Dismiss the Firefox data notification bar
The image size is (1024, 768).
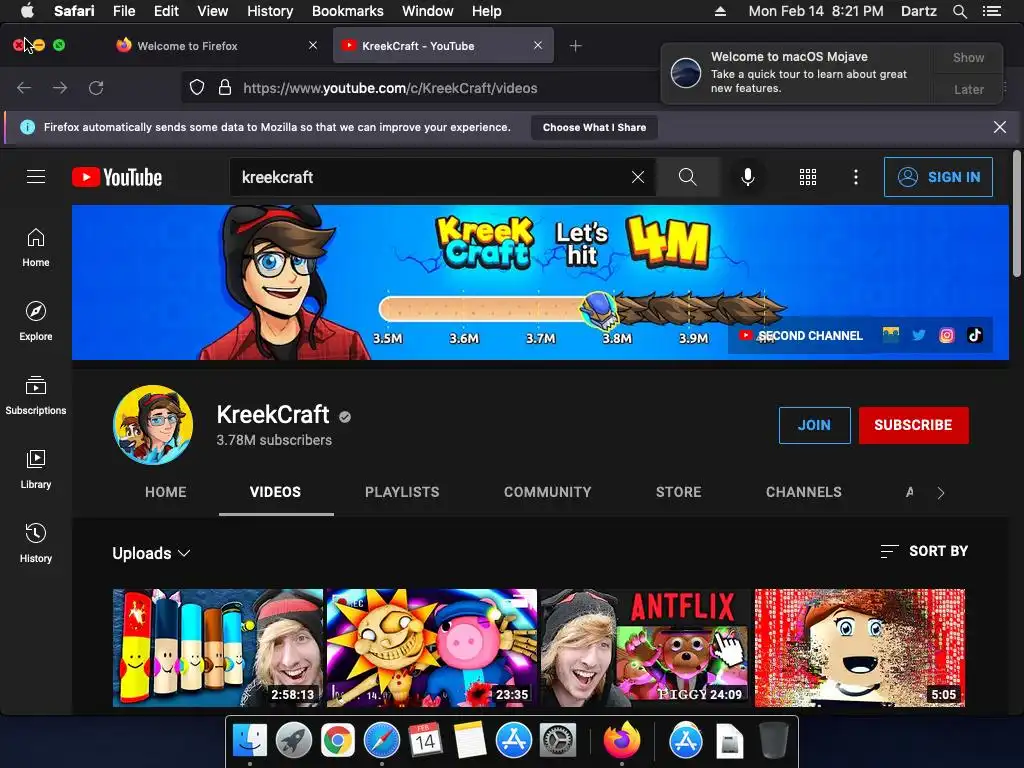1000,127
